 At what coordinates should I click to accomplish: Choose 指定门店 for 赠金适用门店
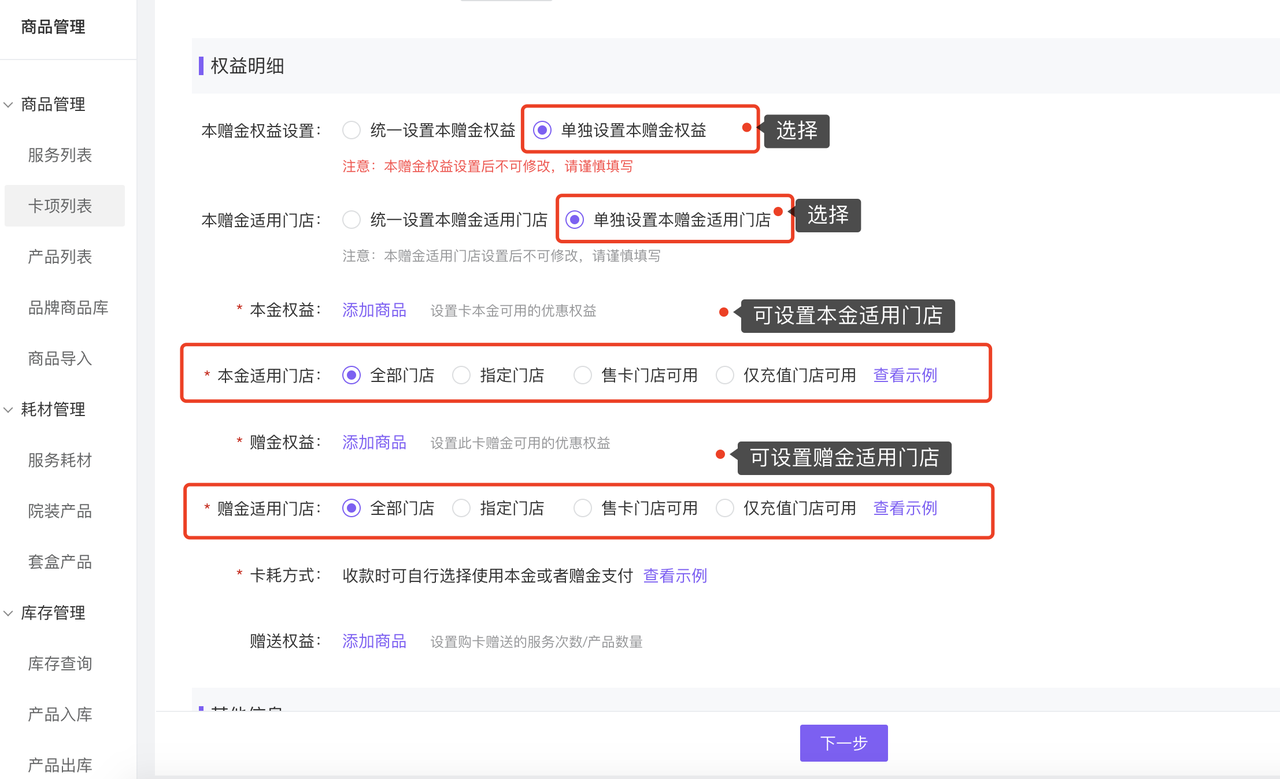tap(461, 508)
